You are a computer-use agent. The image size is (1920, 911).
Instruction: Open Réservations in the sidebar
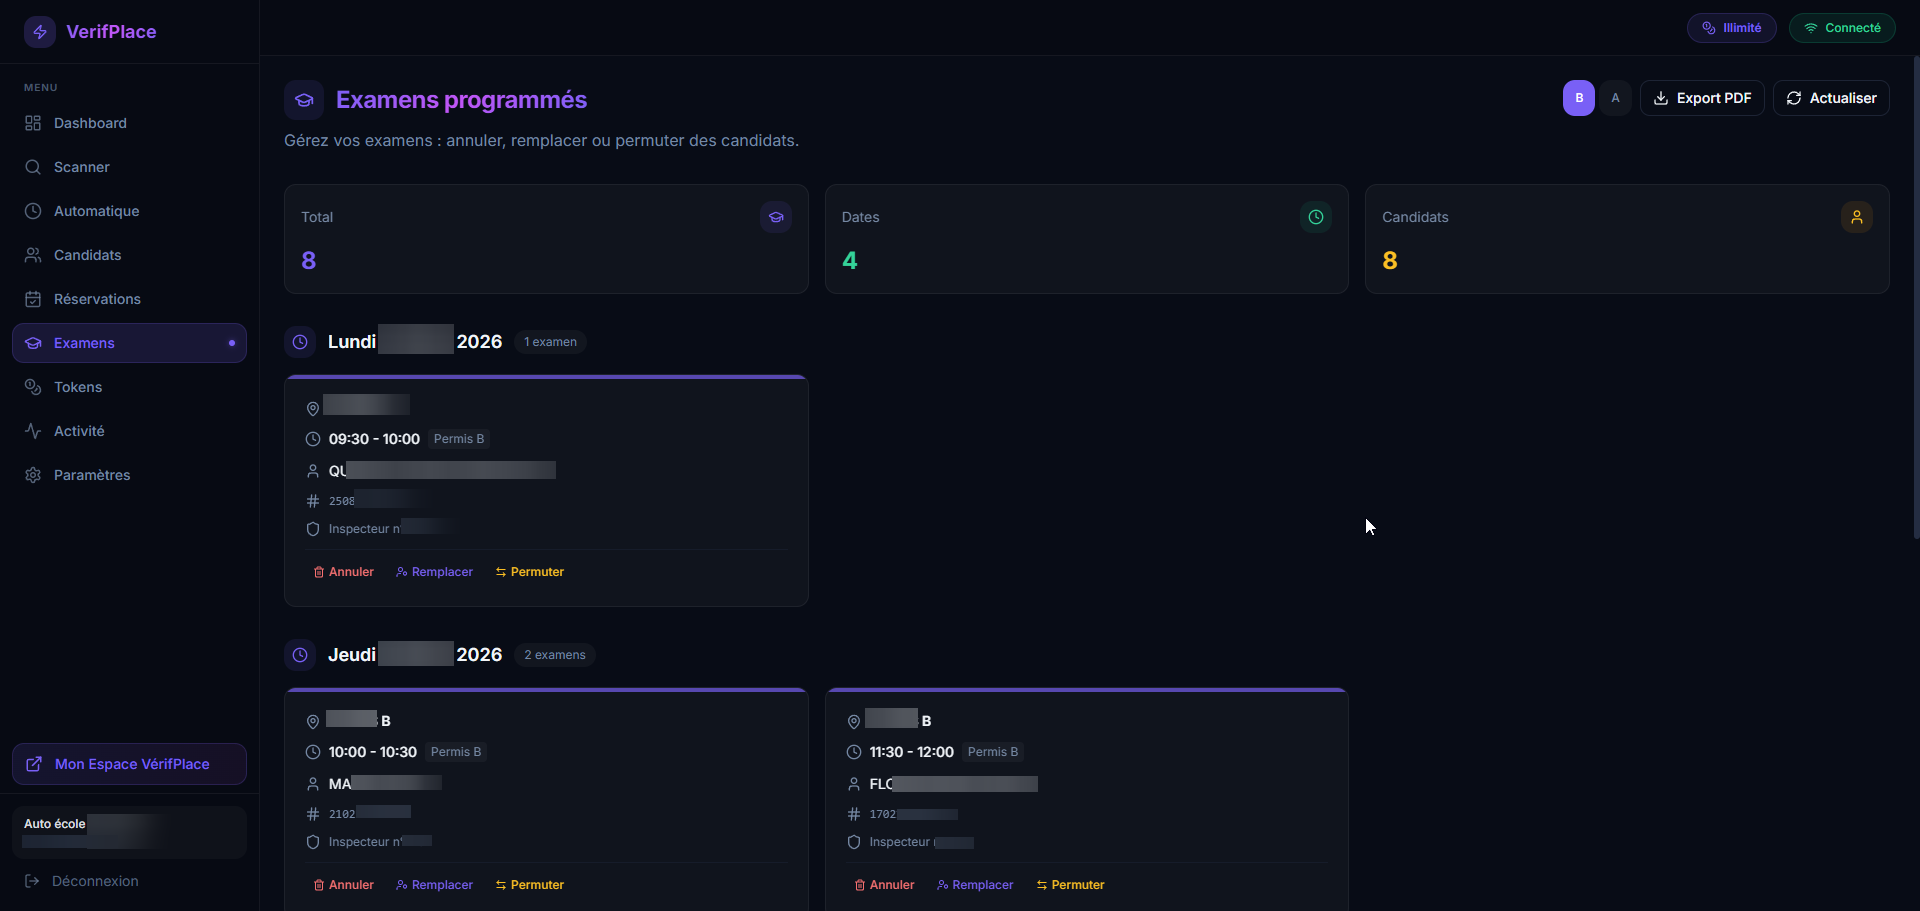click(x=97, y=299)
